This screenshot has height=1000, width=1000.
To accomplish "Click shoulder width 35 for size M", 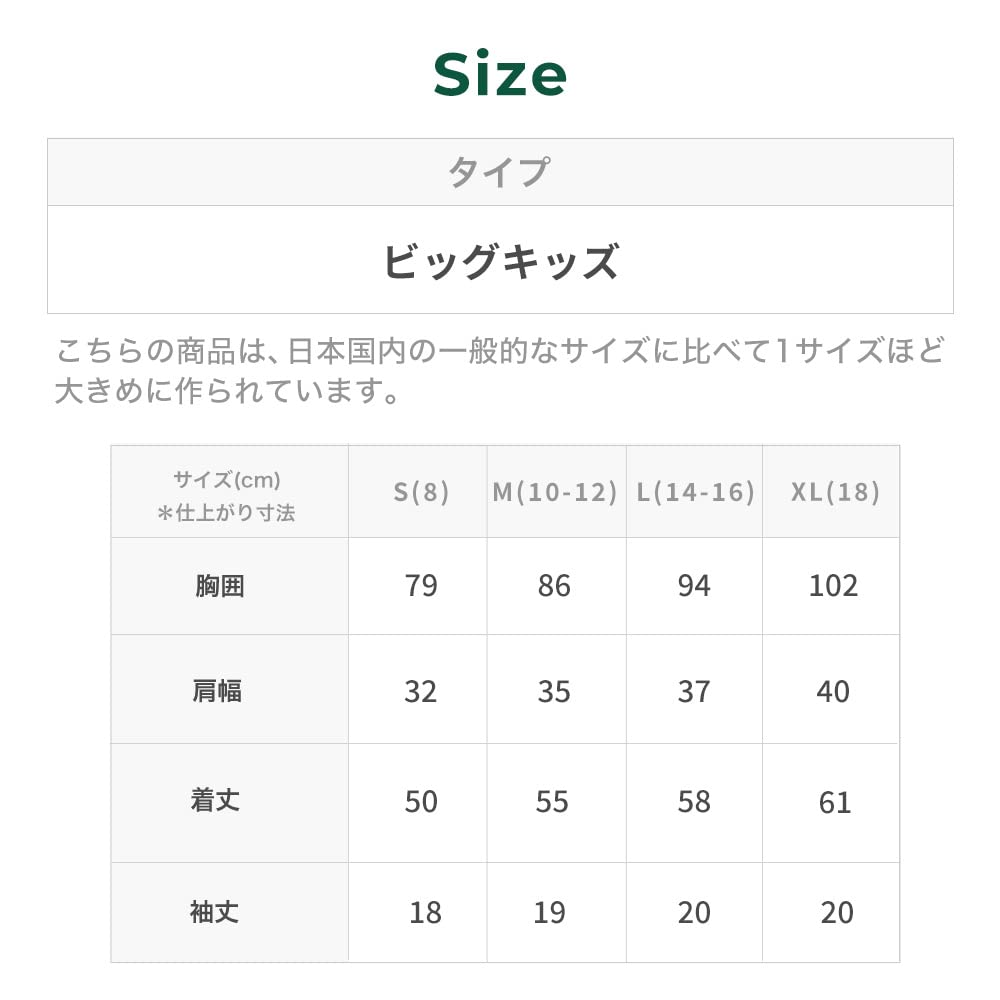I will (554, 691).
